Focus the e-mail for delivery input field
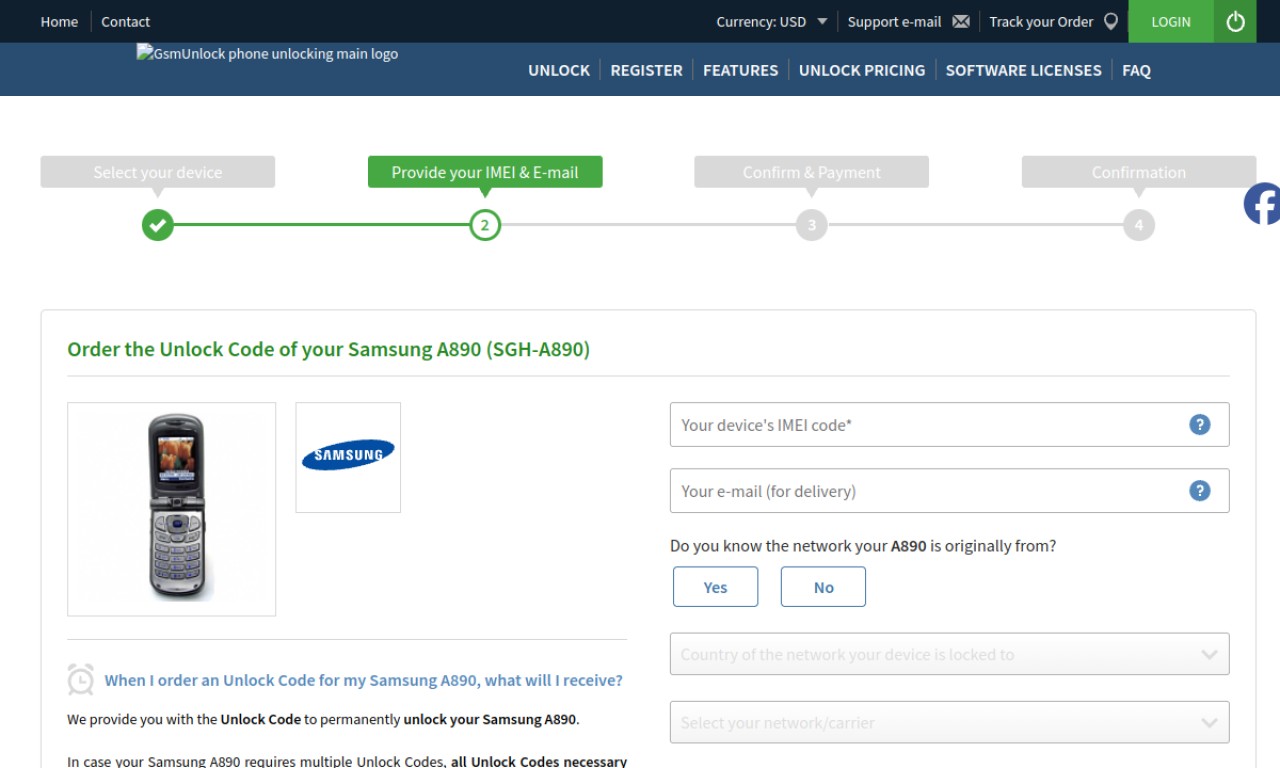Viewport: 1280px width, 768px height. tap(949, 491)
